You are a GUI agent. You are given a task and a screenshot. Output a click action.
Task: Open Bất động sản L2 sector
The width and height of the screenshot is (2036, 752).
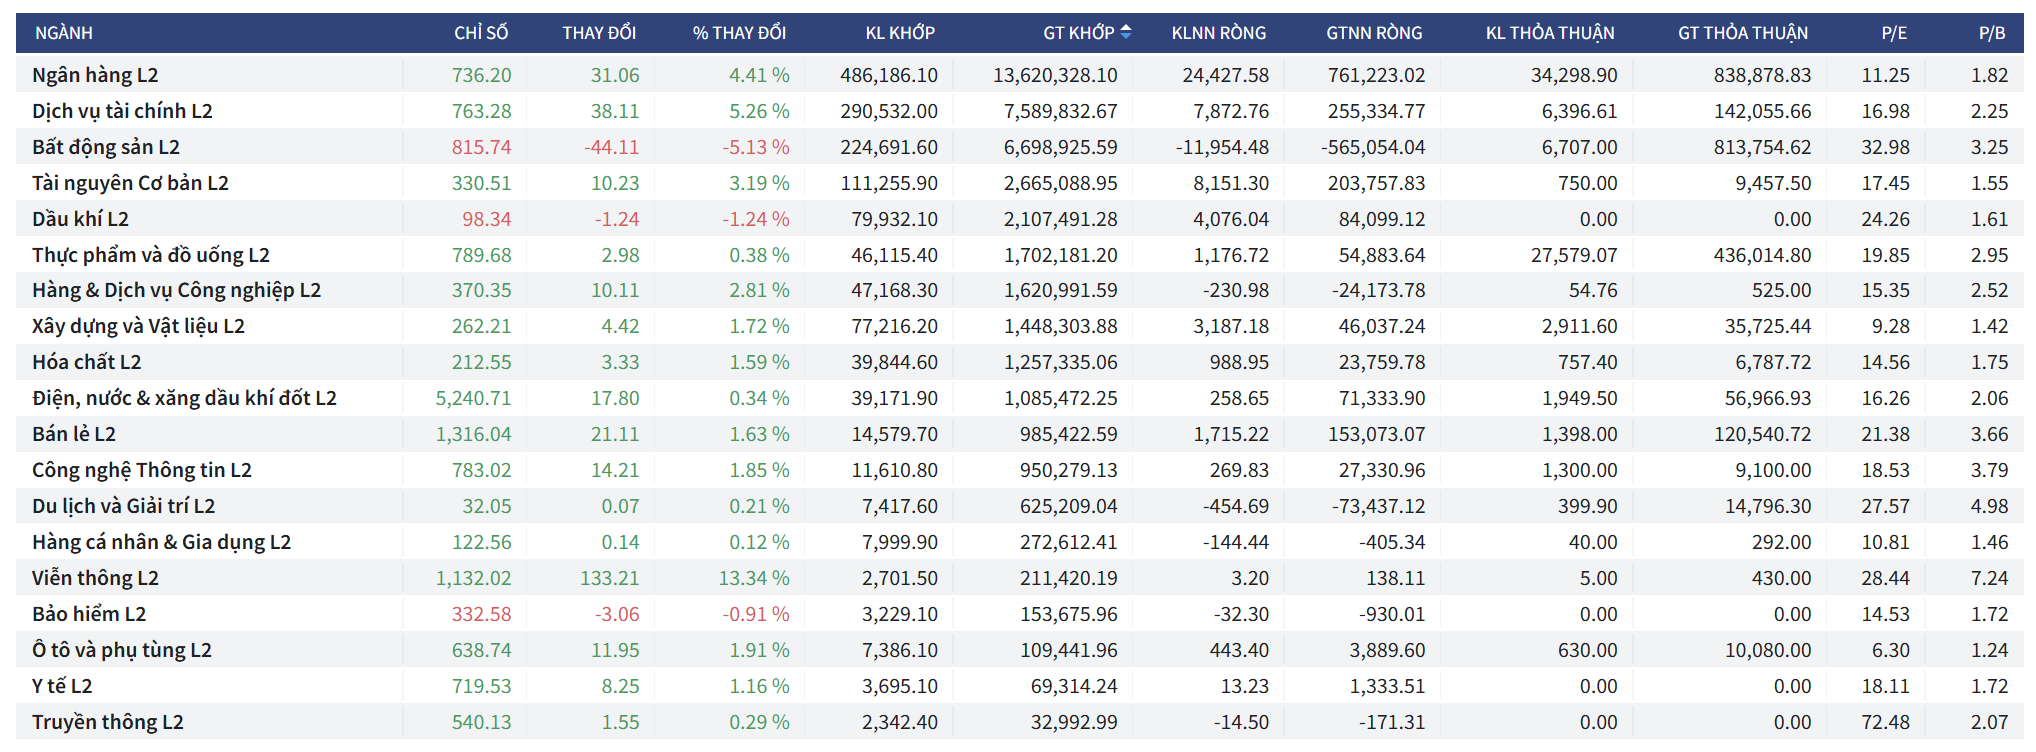click(106, 147)
